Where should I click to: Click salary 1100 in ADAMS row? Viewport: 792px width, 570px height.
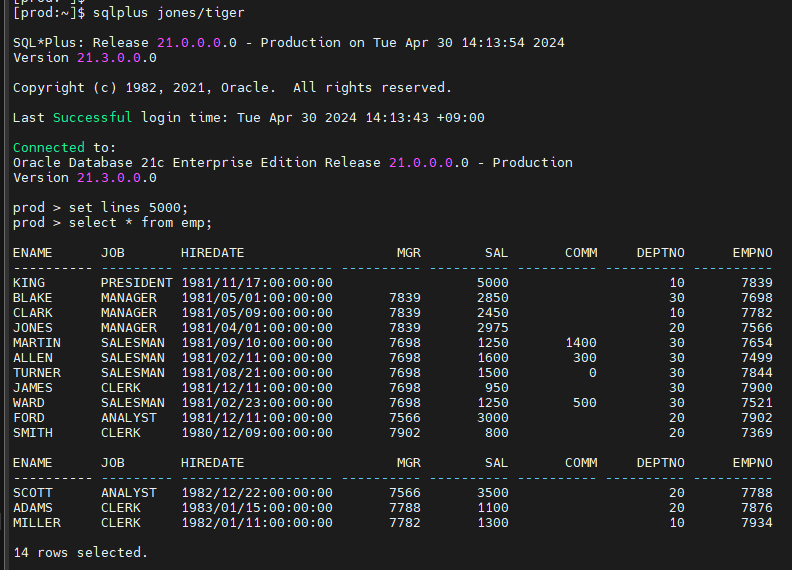tap(492, 508)
